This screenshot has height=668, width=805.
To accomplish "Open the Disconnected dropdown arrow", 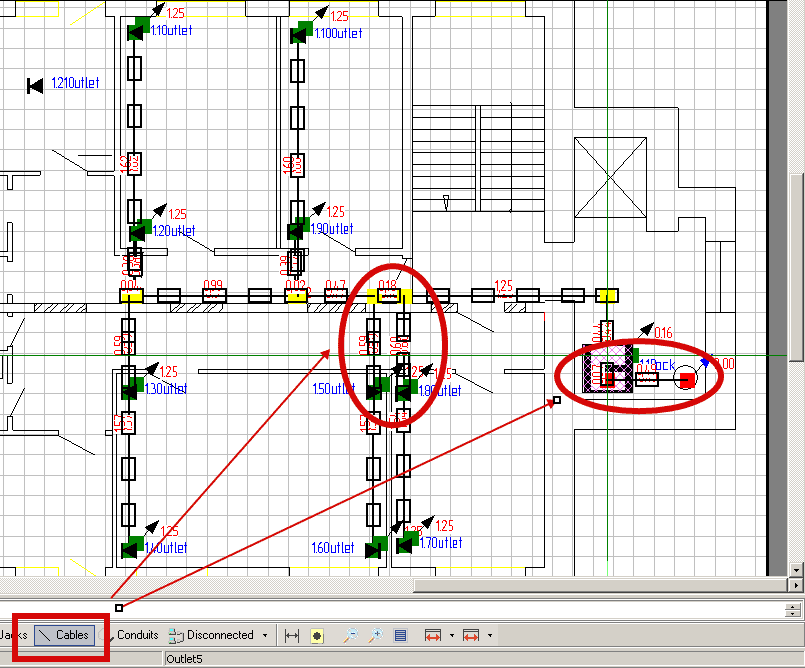I will (x=265, y=635).
